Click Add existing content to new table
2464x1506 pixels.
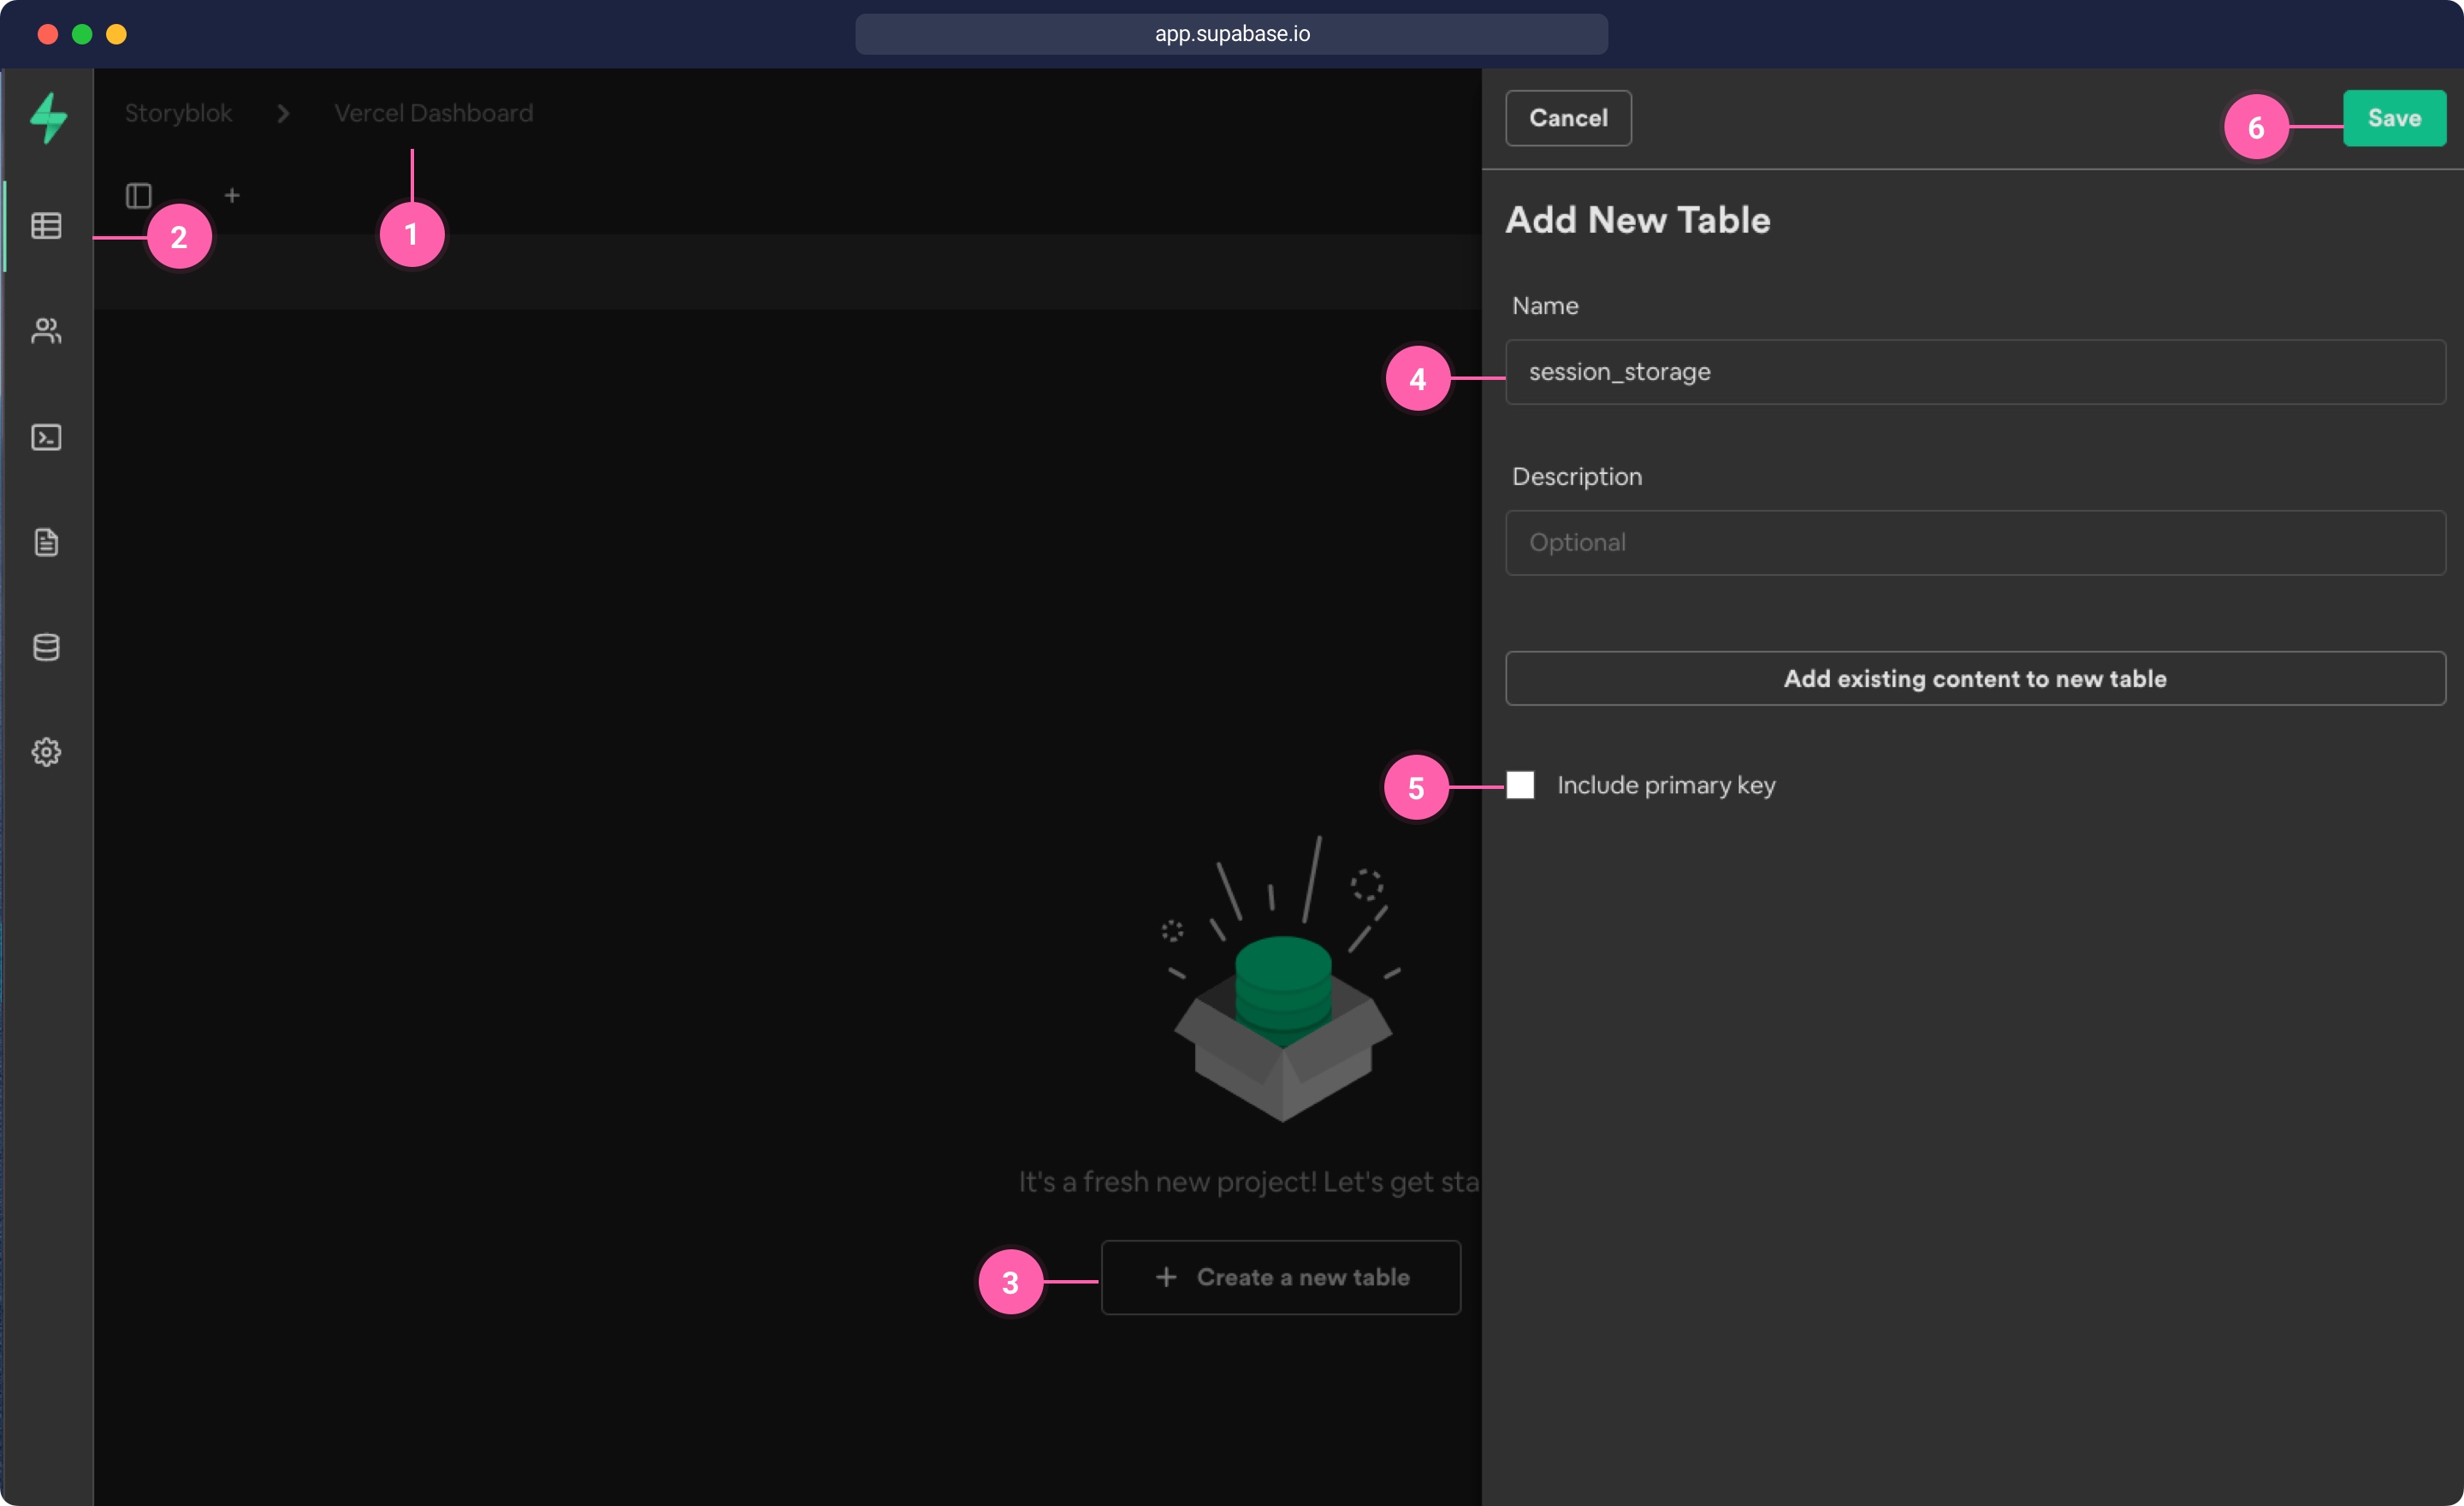1975,679
